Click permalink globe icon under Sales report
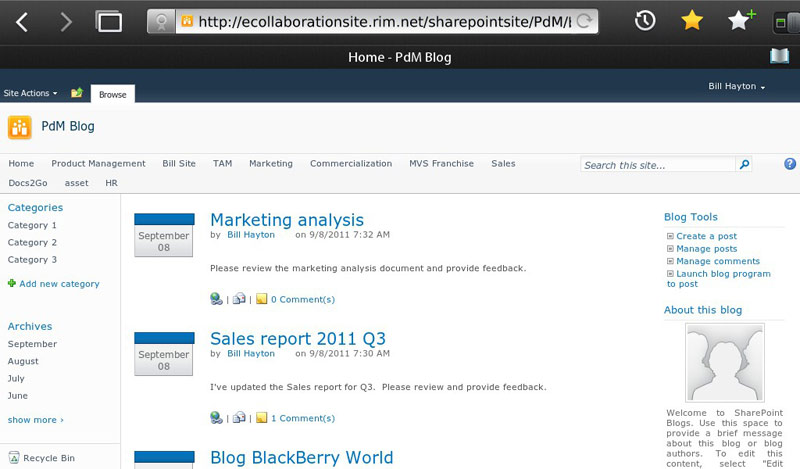 pyautogui.click(x=216, y=417)
